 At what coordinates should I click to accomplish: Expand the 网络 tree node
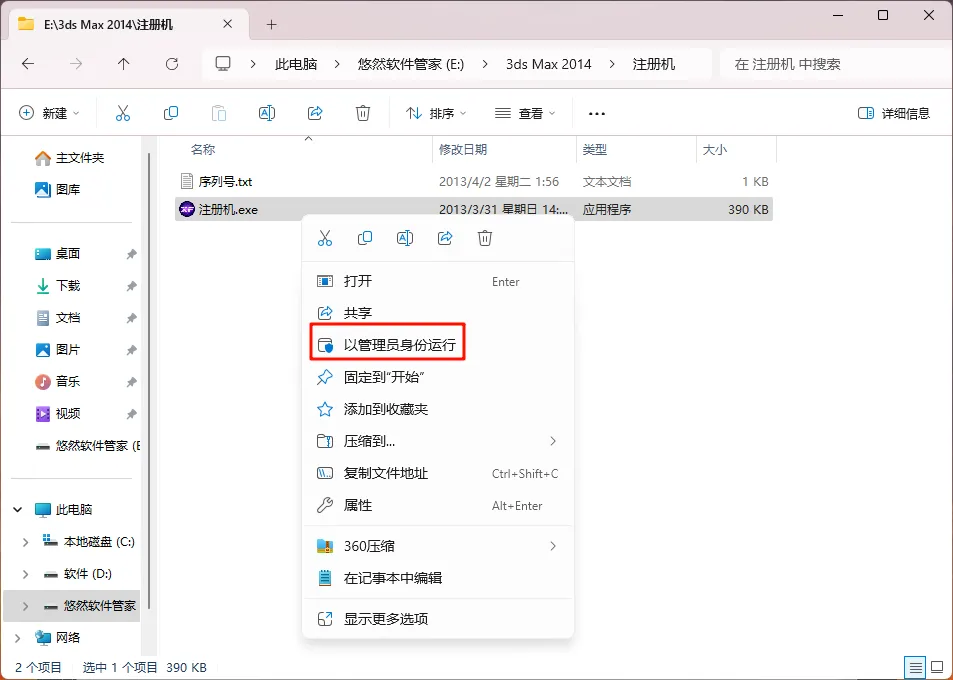[18, 637]
